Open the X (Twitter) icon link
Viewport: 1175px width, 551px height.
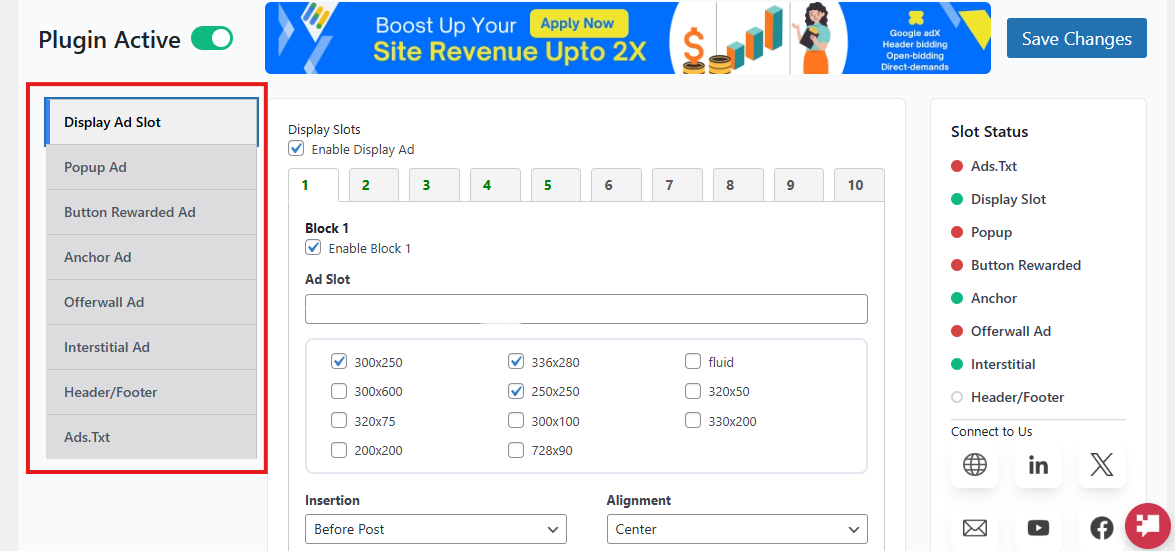tap(1101, 465)
